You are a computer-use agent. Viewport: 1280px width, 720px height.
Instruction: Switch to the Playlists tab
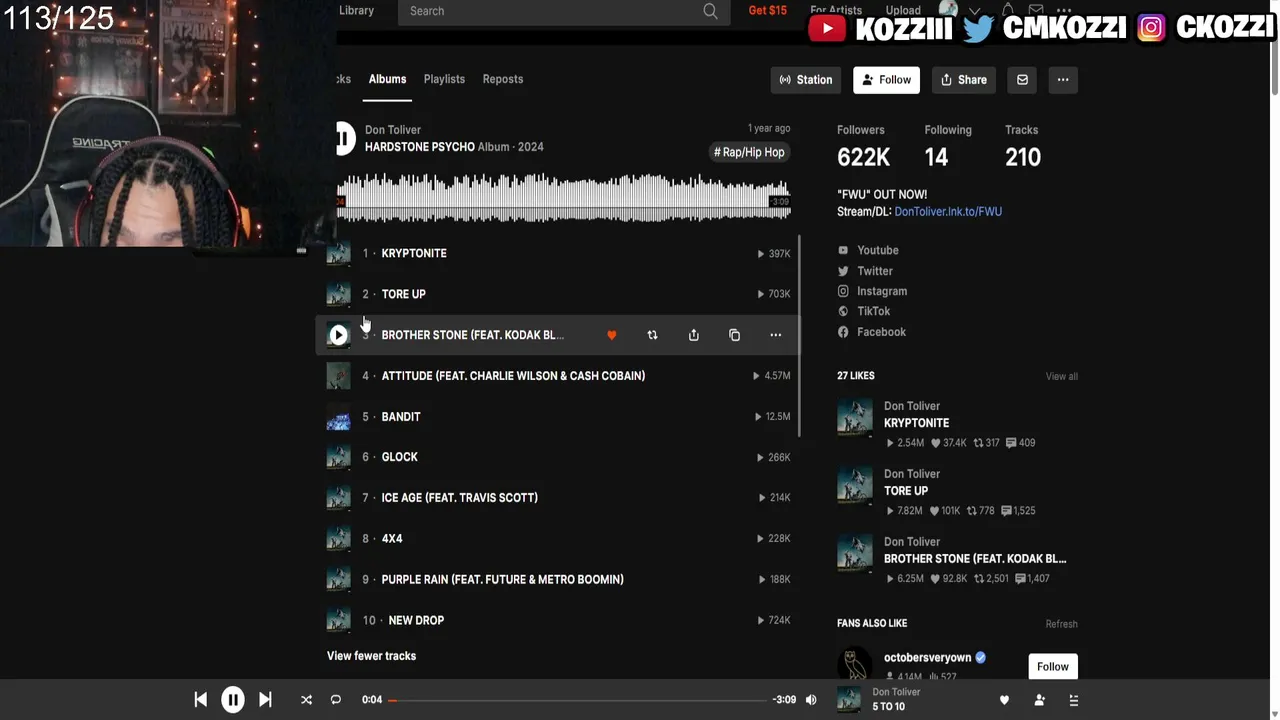[x=444, y=79]
